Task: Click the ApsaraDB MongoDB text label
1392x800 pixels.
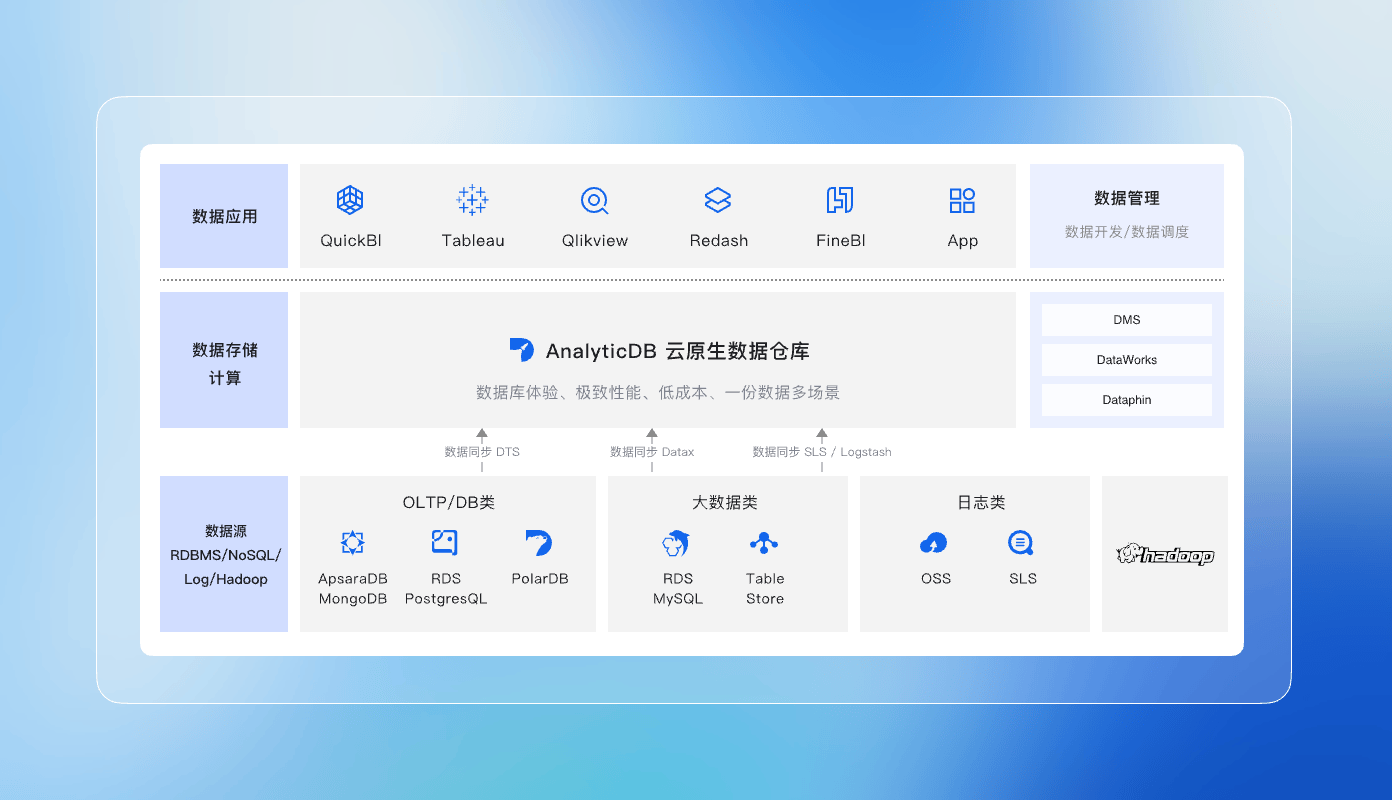Action: point(352,589)
